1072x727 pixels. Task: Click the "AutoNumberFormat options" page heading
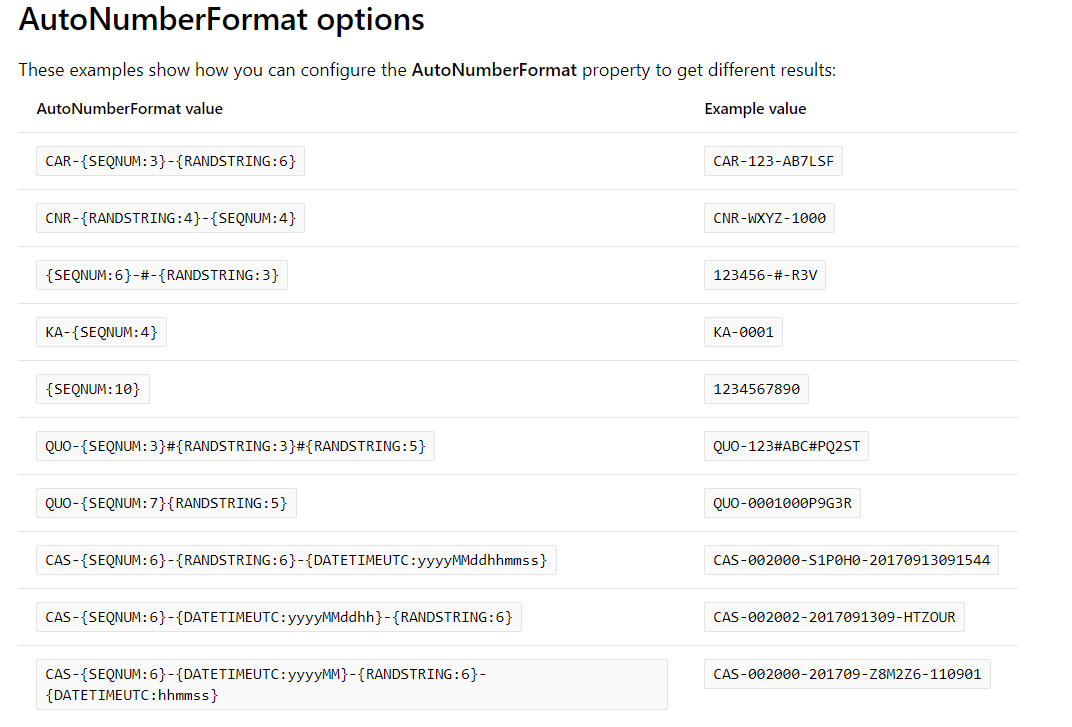point(221,19)
